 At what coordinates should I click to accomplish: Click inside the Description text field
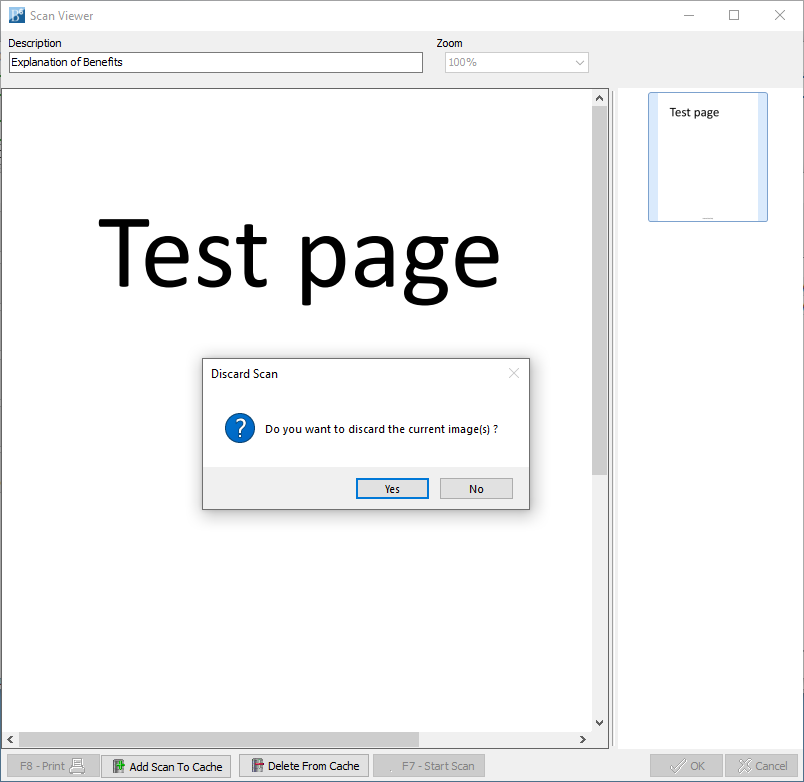215,62
